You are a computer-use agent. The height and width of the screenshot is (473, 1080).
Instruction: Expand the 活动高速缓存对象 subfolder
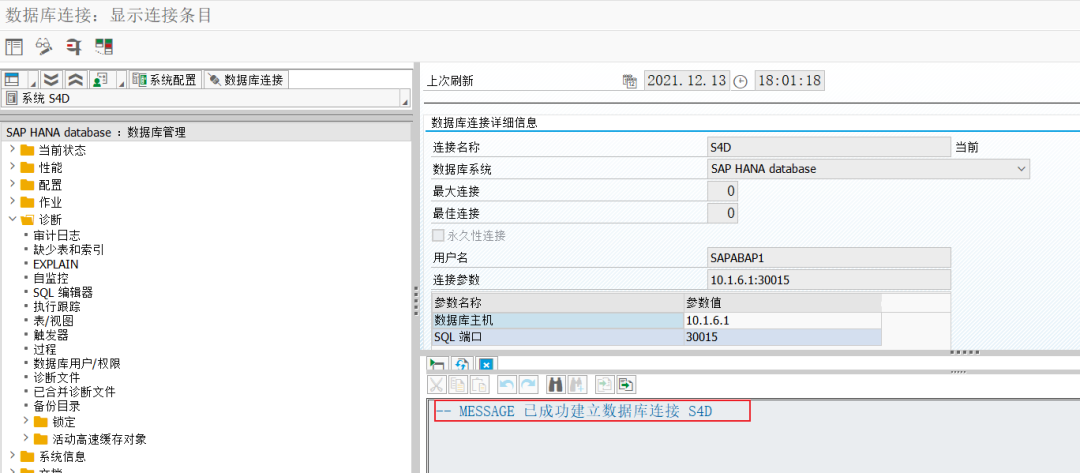[x=25, y=439]
